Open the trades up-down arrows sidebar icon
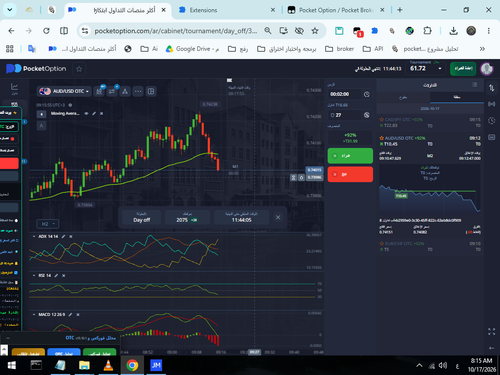Image resolution: width=500 pixels, height=375 pixels. click(492, 88)
